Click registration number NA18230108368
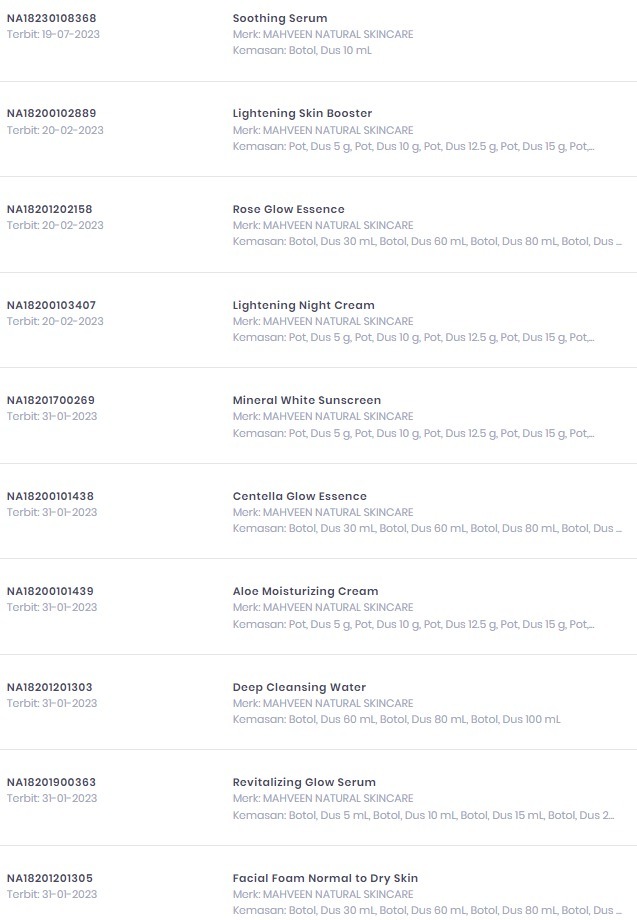Screen dimensions: 637x920 point(51,18)
